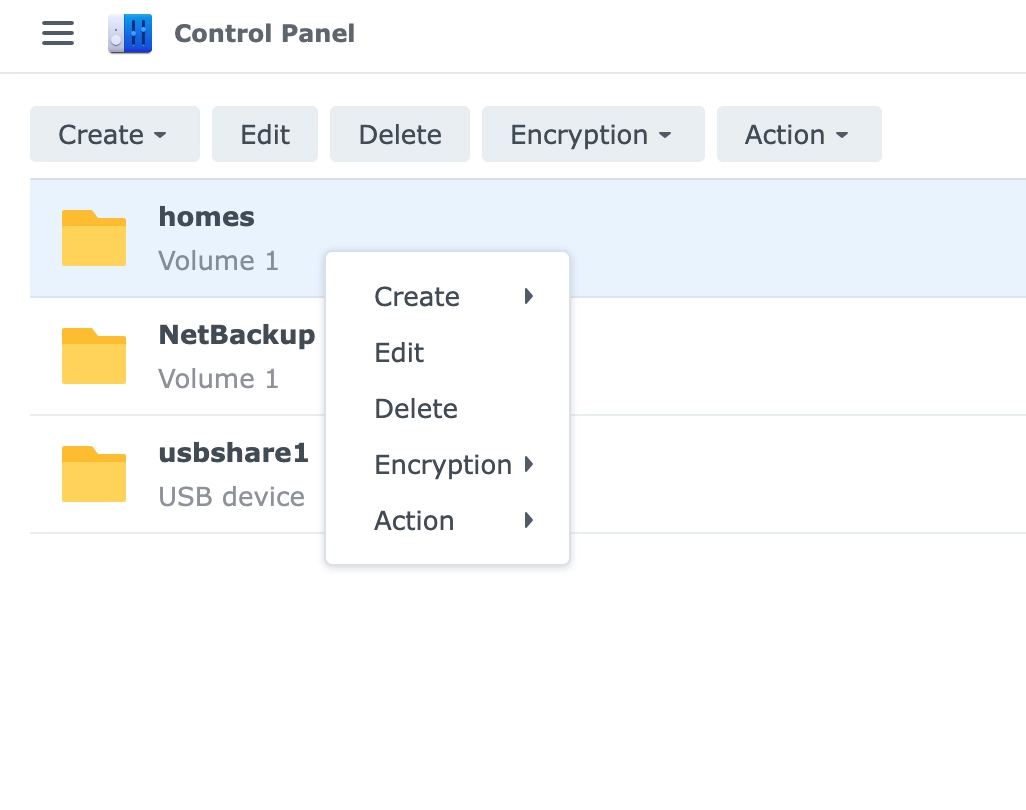Expand the Encryption submenu arrow in context menu
Screen dimensions: 1026x810
click(x=529, y=465)
